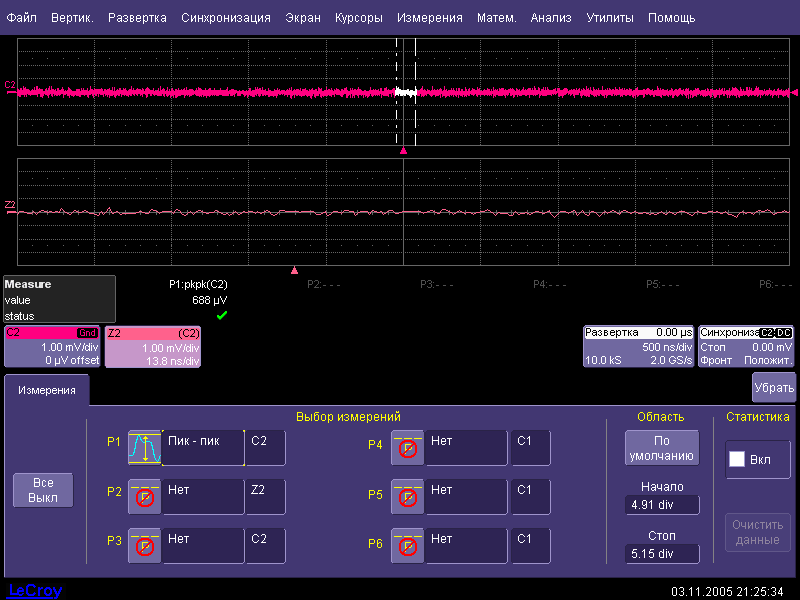Click the P5 disabled measurement icon
The image size is (800, 600).
(408, 497)
